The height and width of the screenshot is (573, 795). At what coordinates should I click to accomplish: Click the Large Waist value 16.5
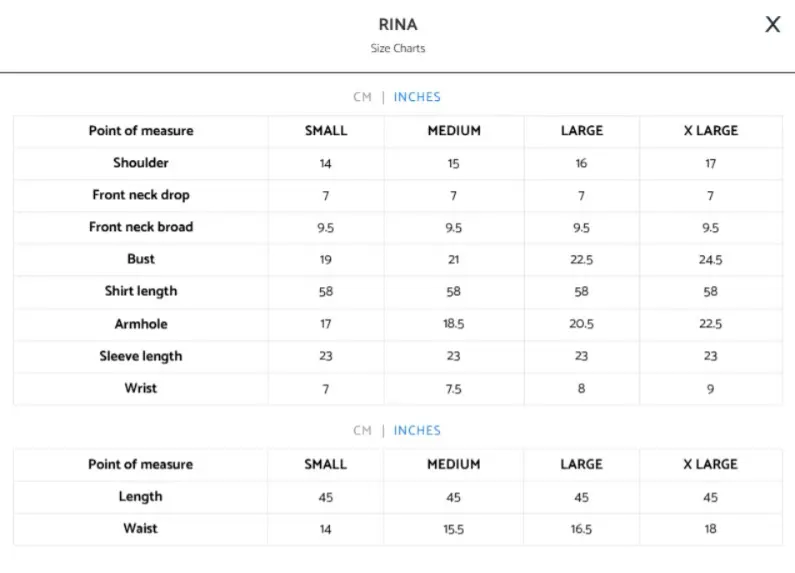(x=581, y=529)
